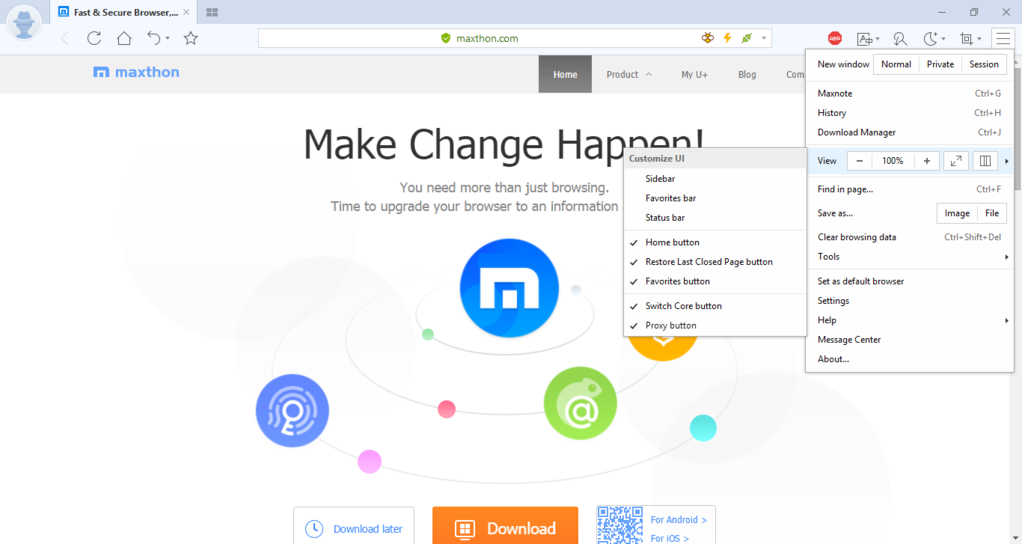Go back with the back arrow
This screenshot has width=1022, height=544.
(x=65, y=38)
